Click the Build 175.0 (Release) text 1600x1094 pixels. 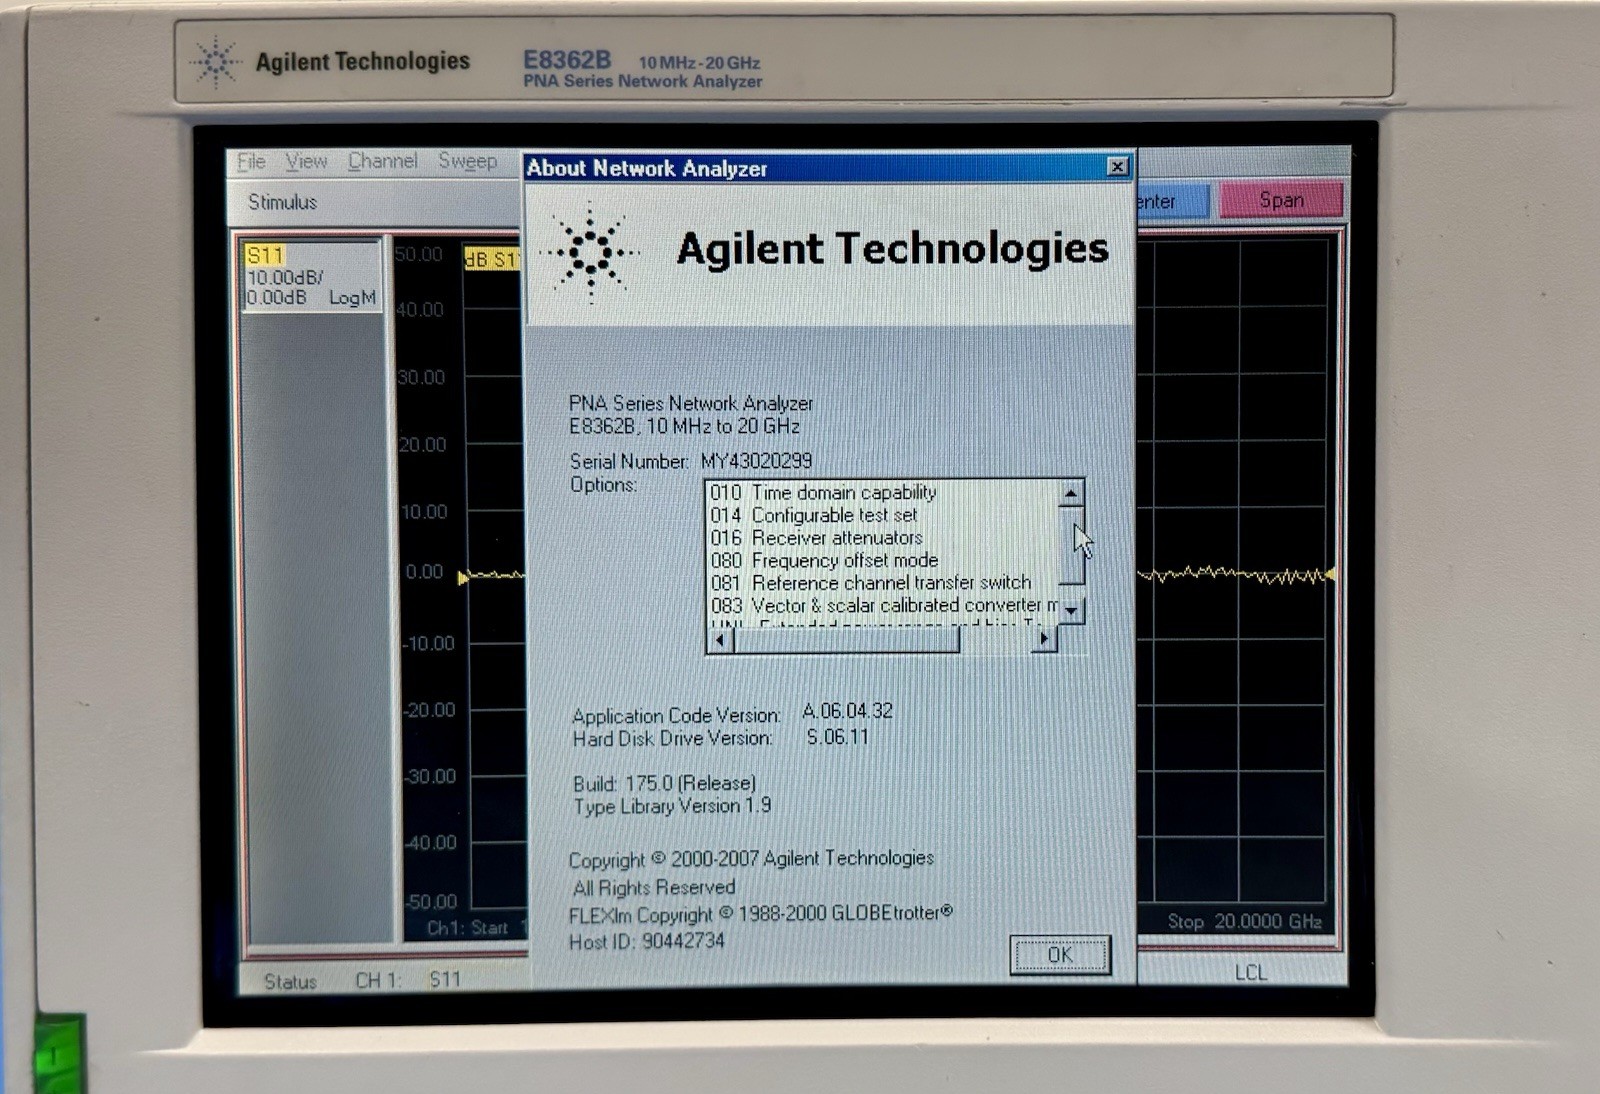(664, 783)
